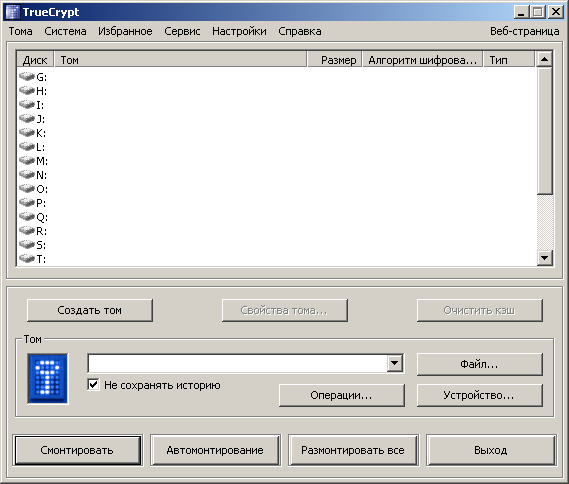Click the scrollbar up arrow in drive list
This screenshot has height=484, width=569.
click(x=544, y=59)
